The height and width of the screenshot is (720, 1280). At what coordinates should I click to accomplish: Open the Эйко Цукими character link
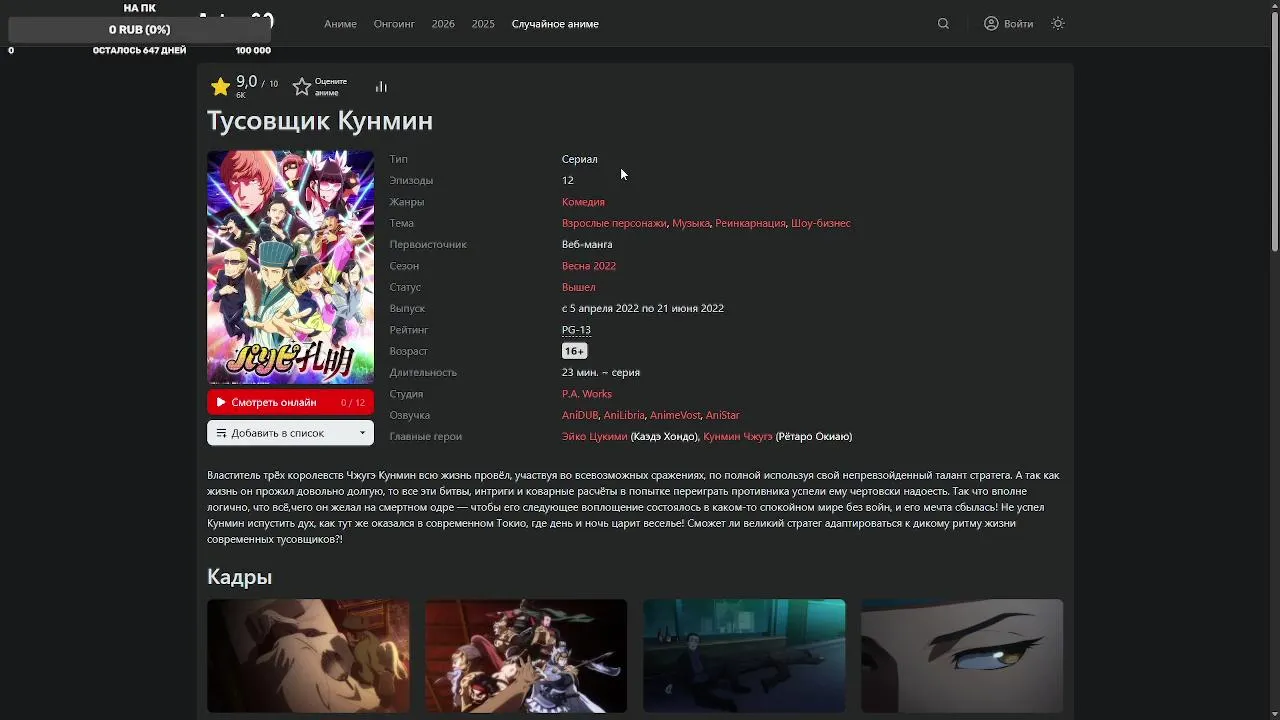coord(595,436)
